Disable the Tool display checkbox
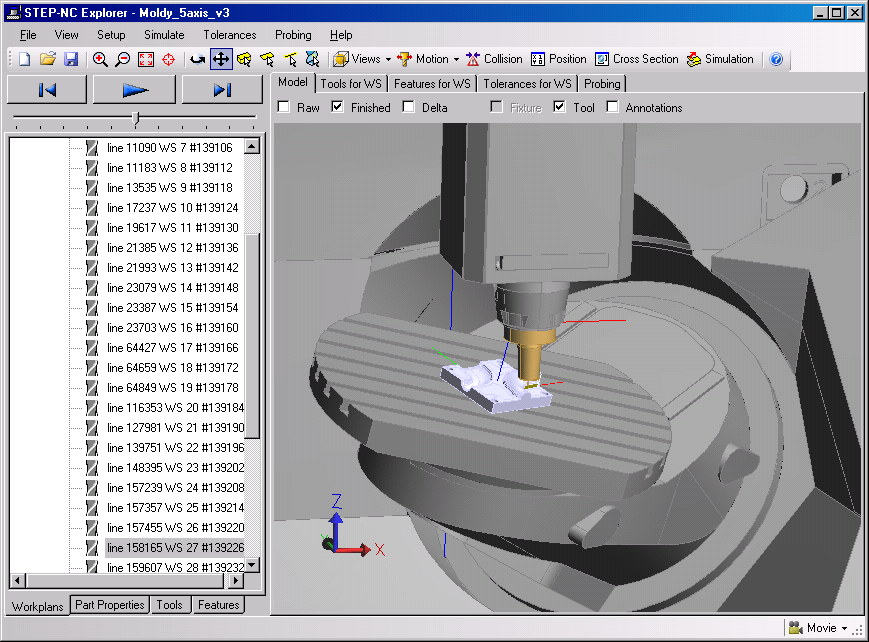The height and width of the screenshot is (642, 869). click(x=557, y=107)
